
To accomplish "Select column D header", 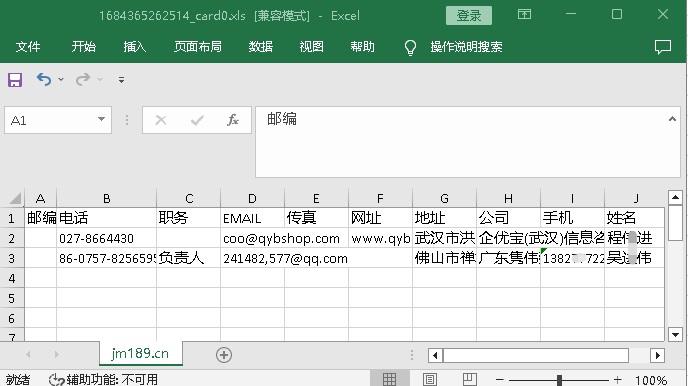I will click(252, 198).
